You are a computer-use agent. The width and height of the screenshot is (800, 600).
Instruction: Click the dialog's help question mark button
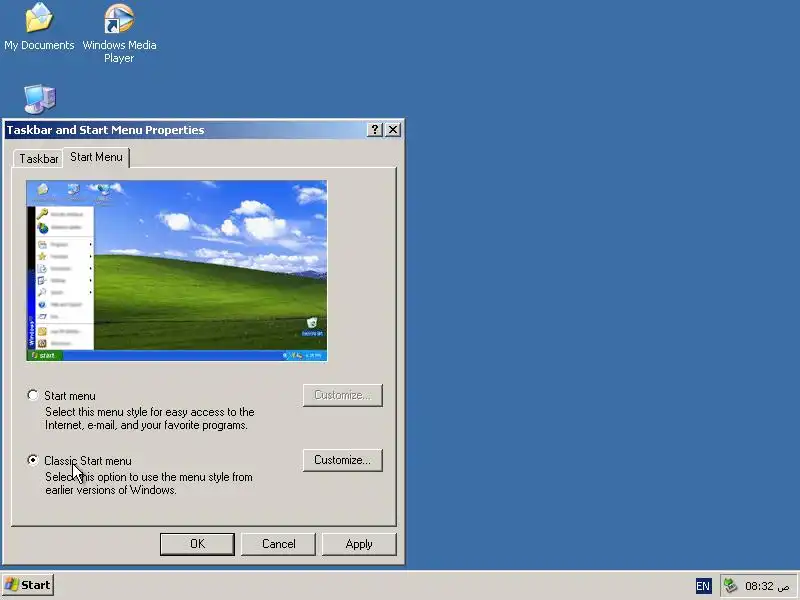coord(374,130)
